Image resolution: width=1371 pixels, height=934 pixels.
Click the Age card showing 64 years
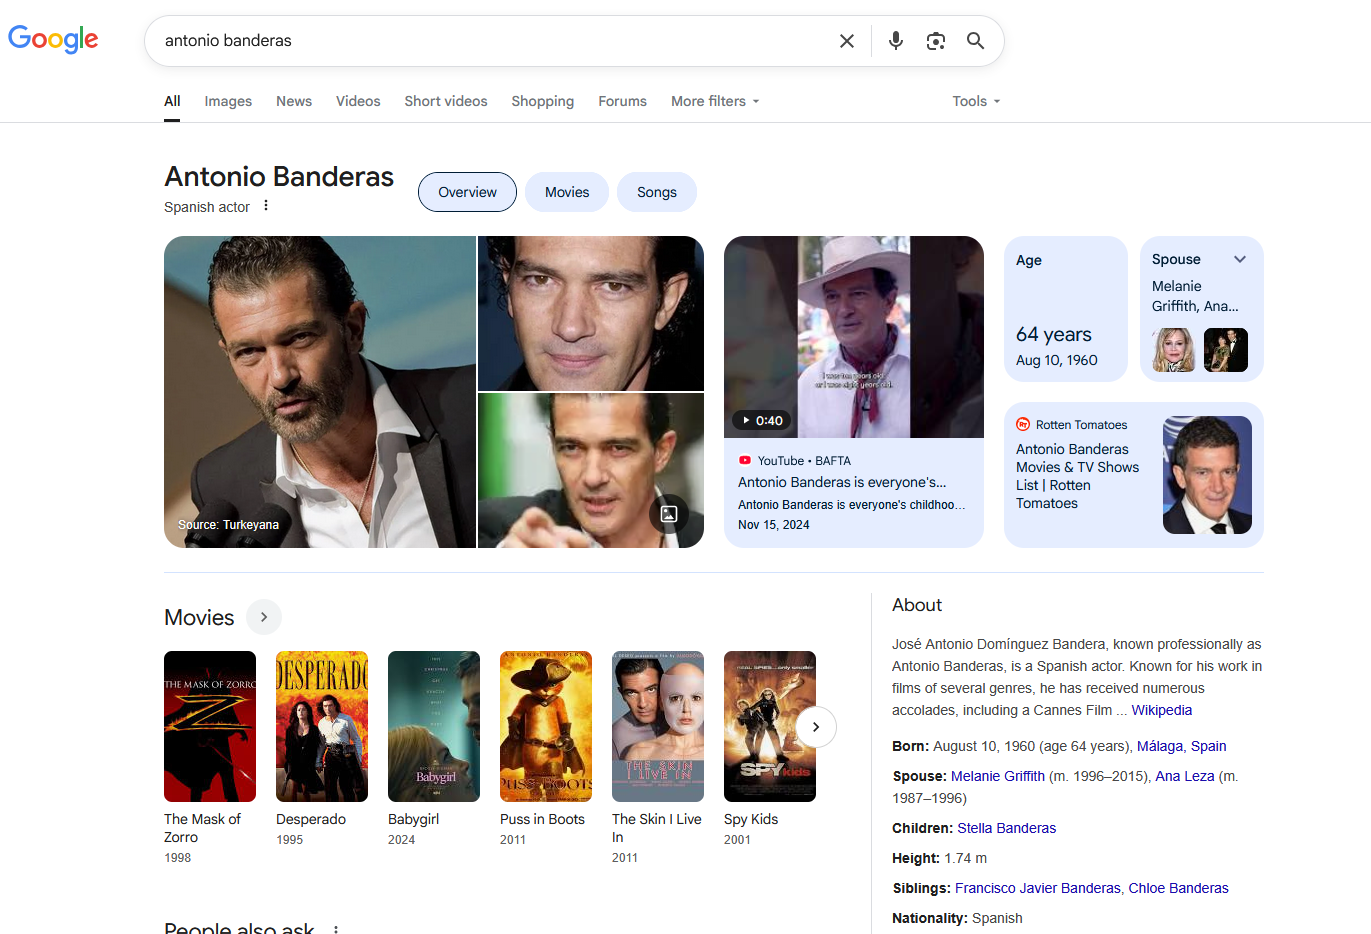click(1066, 309)
